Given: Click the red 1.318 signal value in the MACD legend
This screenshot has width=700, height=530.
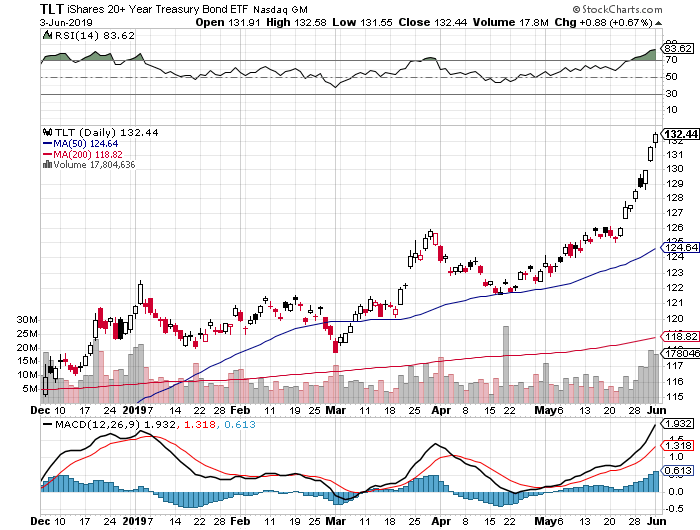Looking at the screenshot, I should tap(200, 424).
